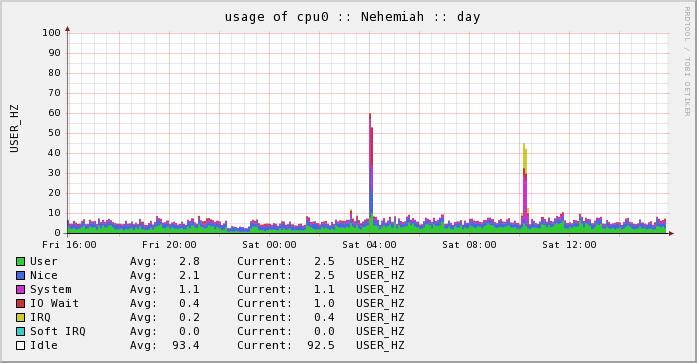Screen dimensions: 697x363
Task: Click the RRDTOOL / TOBI OETIKER watermark
Action: coord(687,61)
